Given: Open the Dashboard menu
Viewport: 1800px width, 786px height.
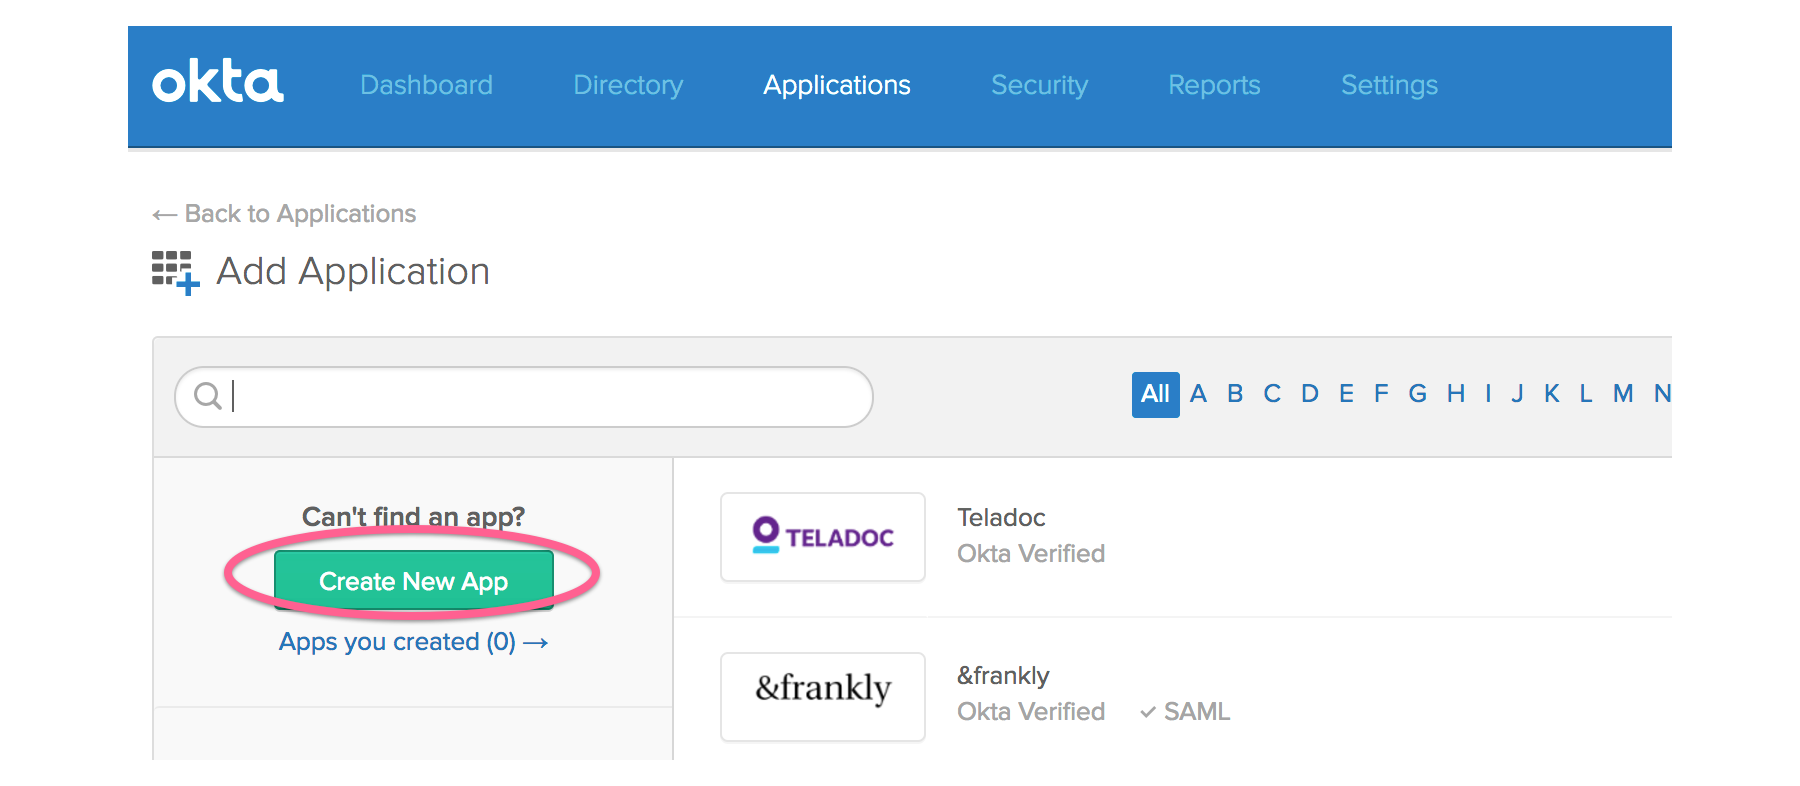Looking at the screenshot, I should [x=426, y=85].
